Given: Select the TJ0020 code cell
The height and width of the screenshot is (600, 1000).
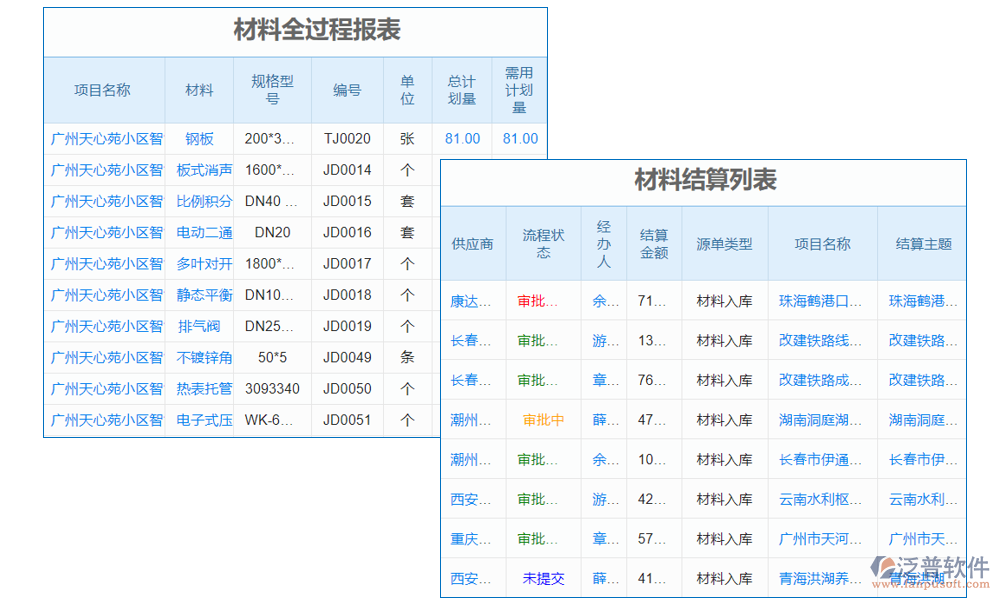Looking at the screenshot, I should (x=347, y=139).
